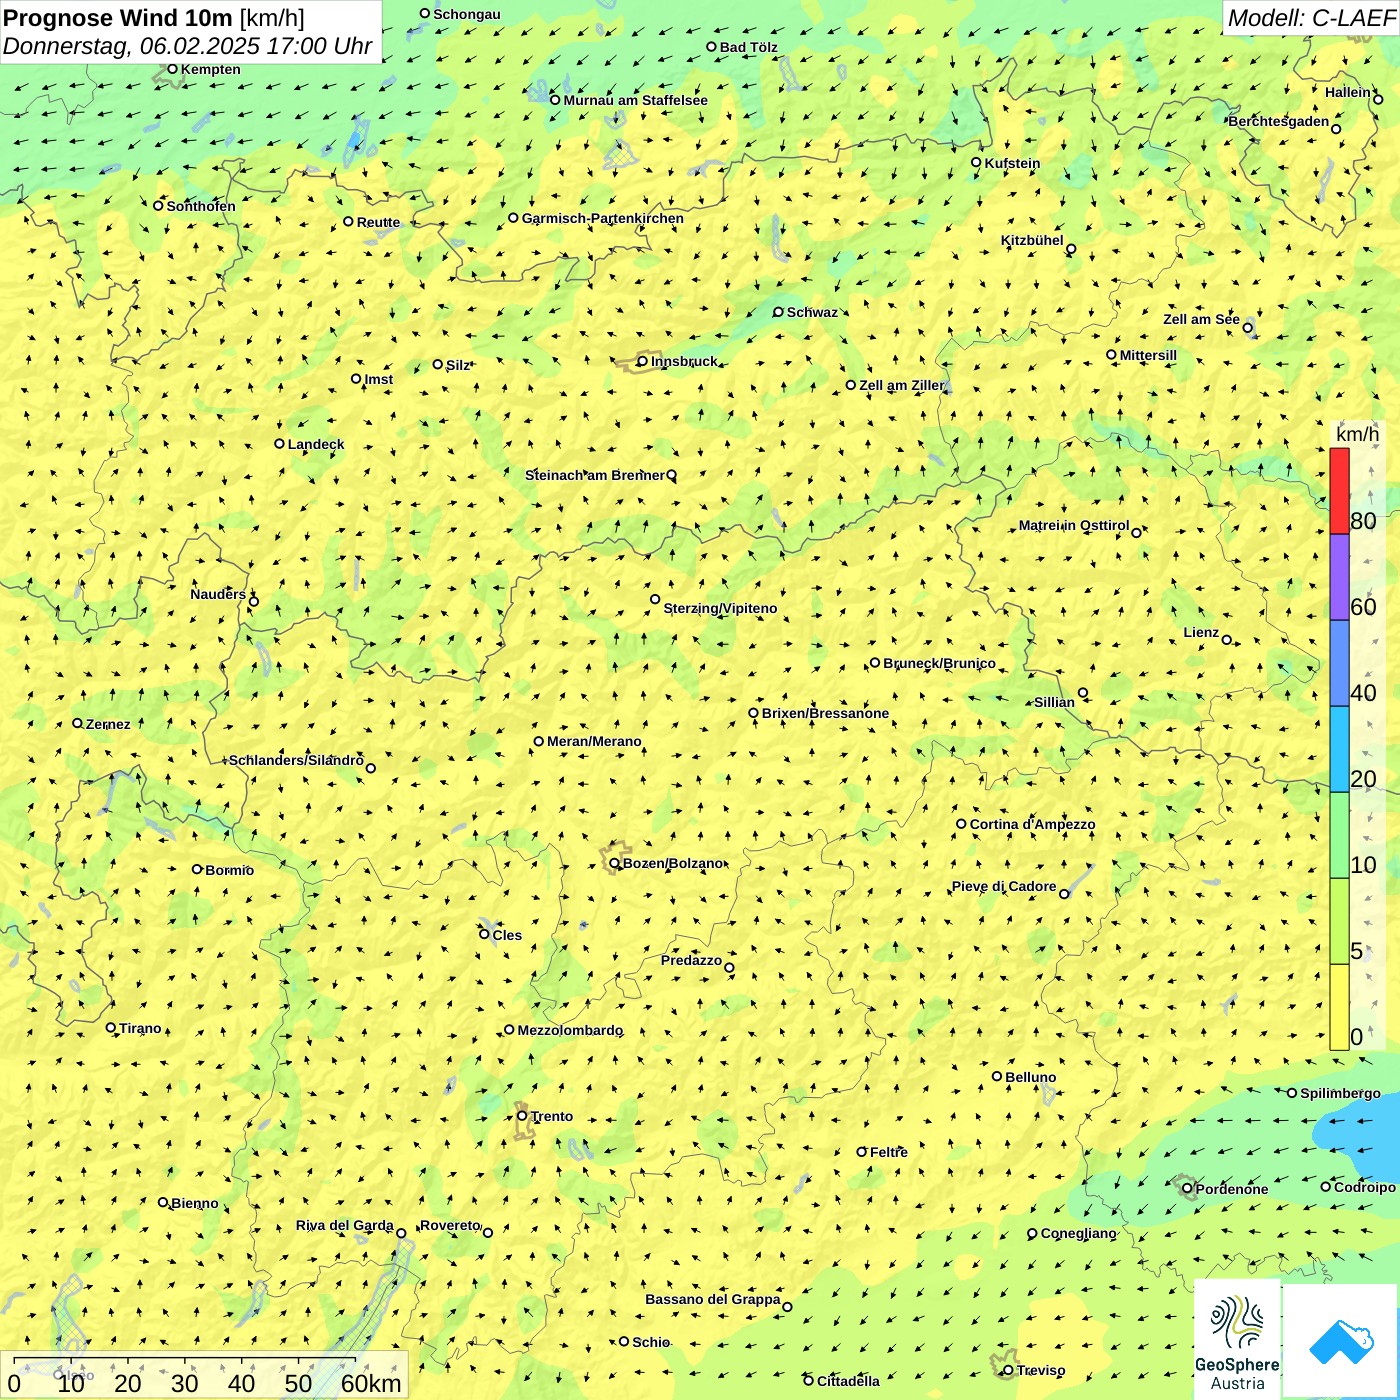Select the Trento city marker
Image resolution: width=1400 pixels, height=1400 pixels.
[x=522, y=1116]
